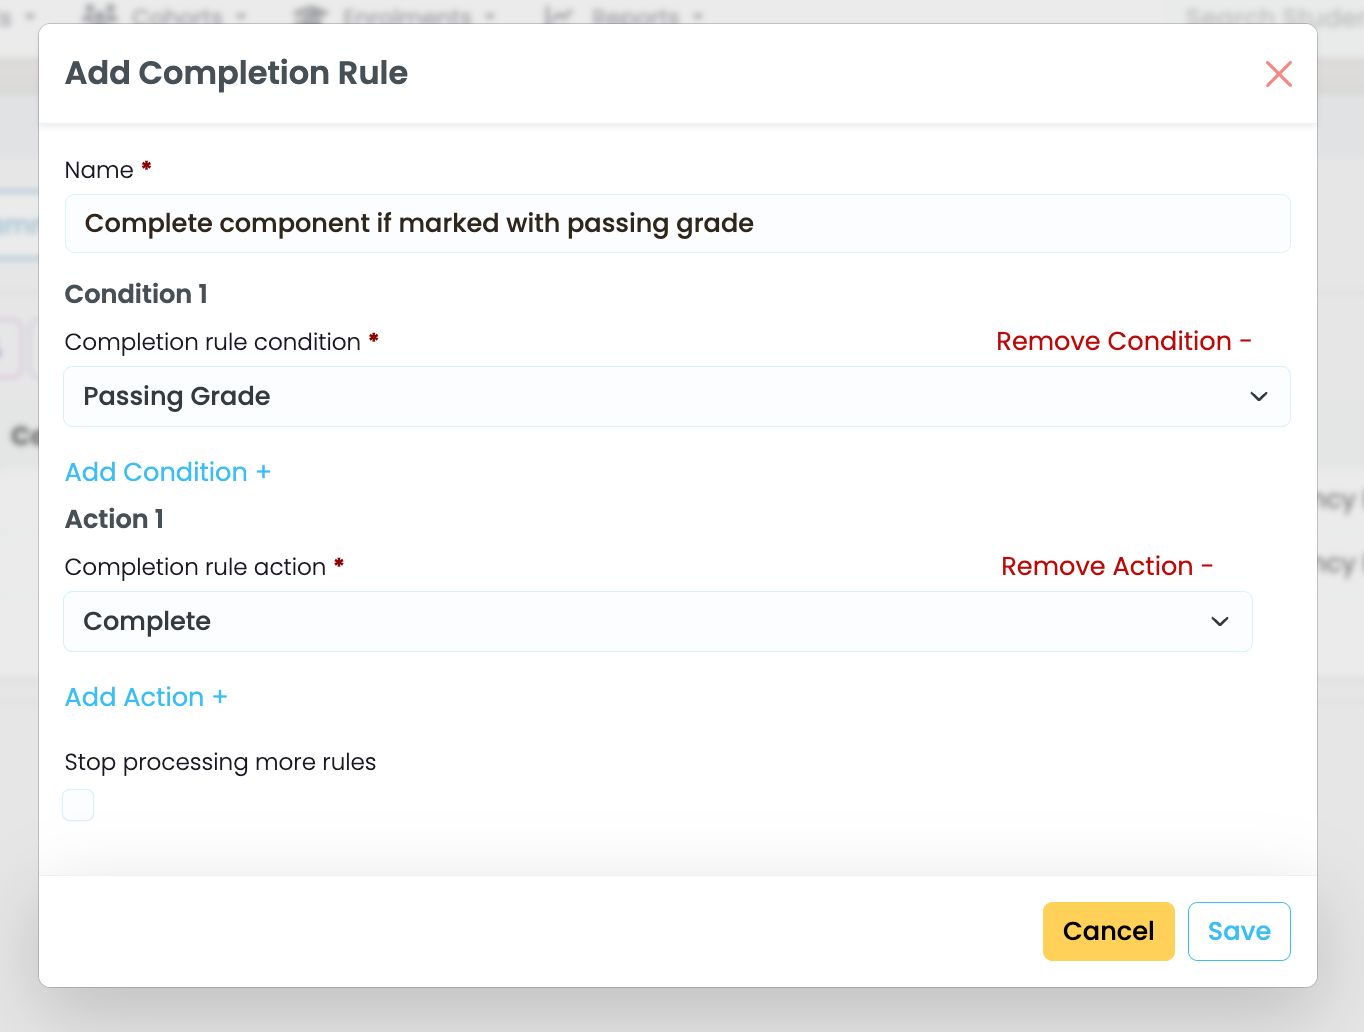
Task: Click the Name input field
Action: click(677, 223)
